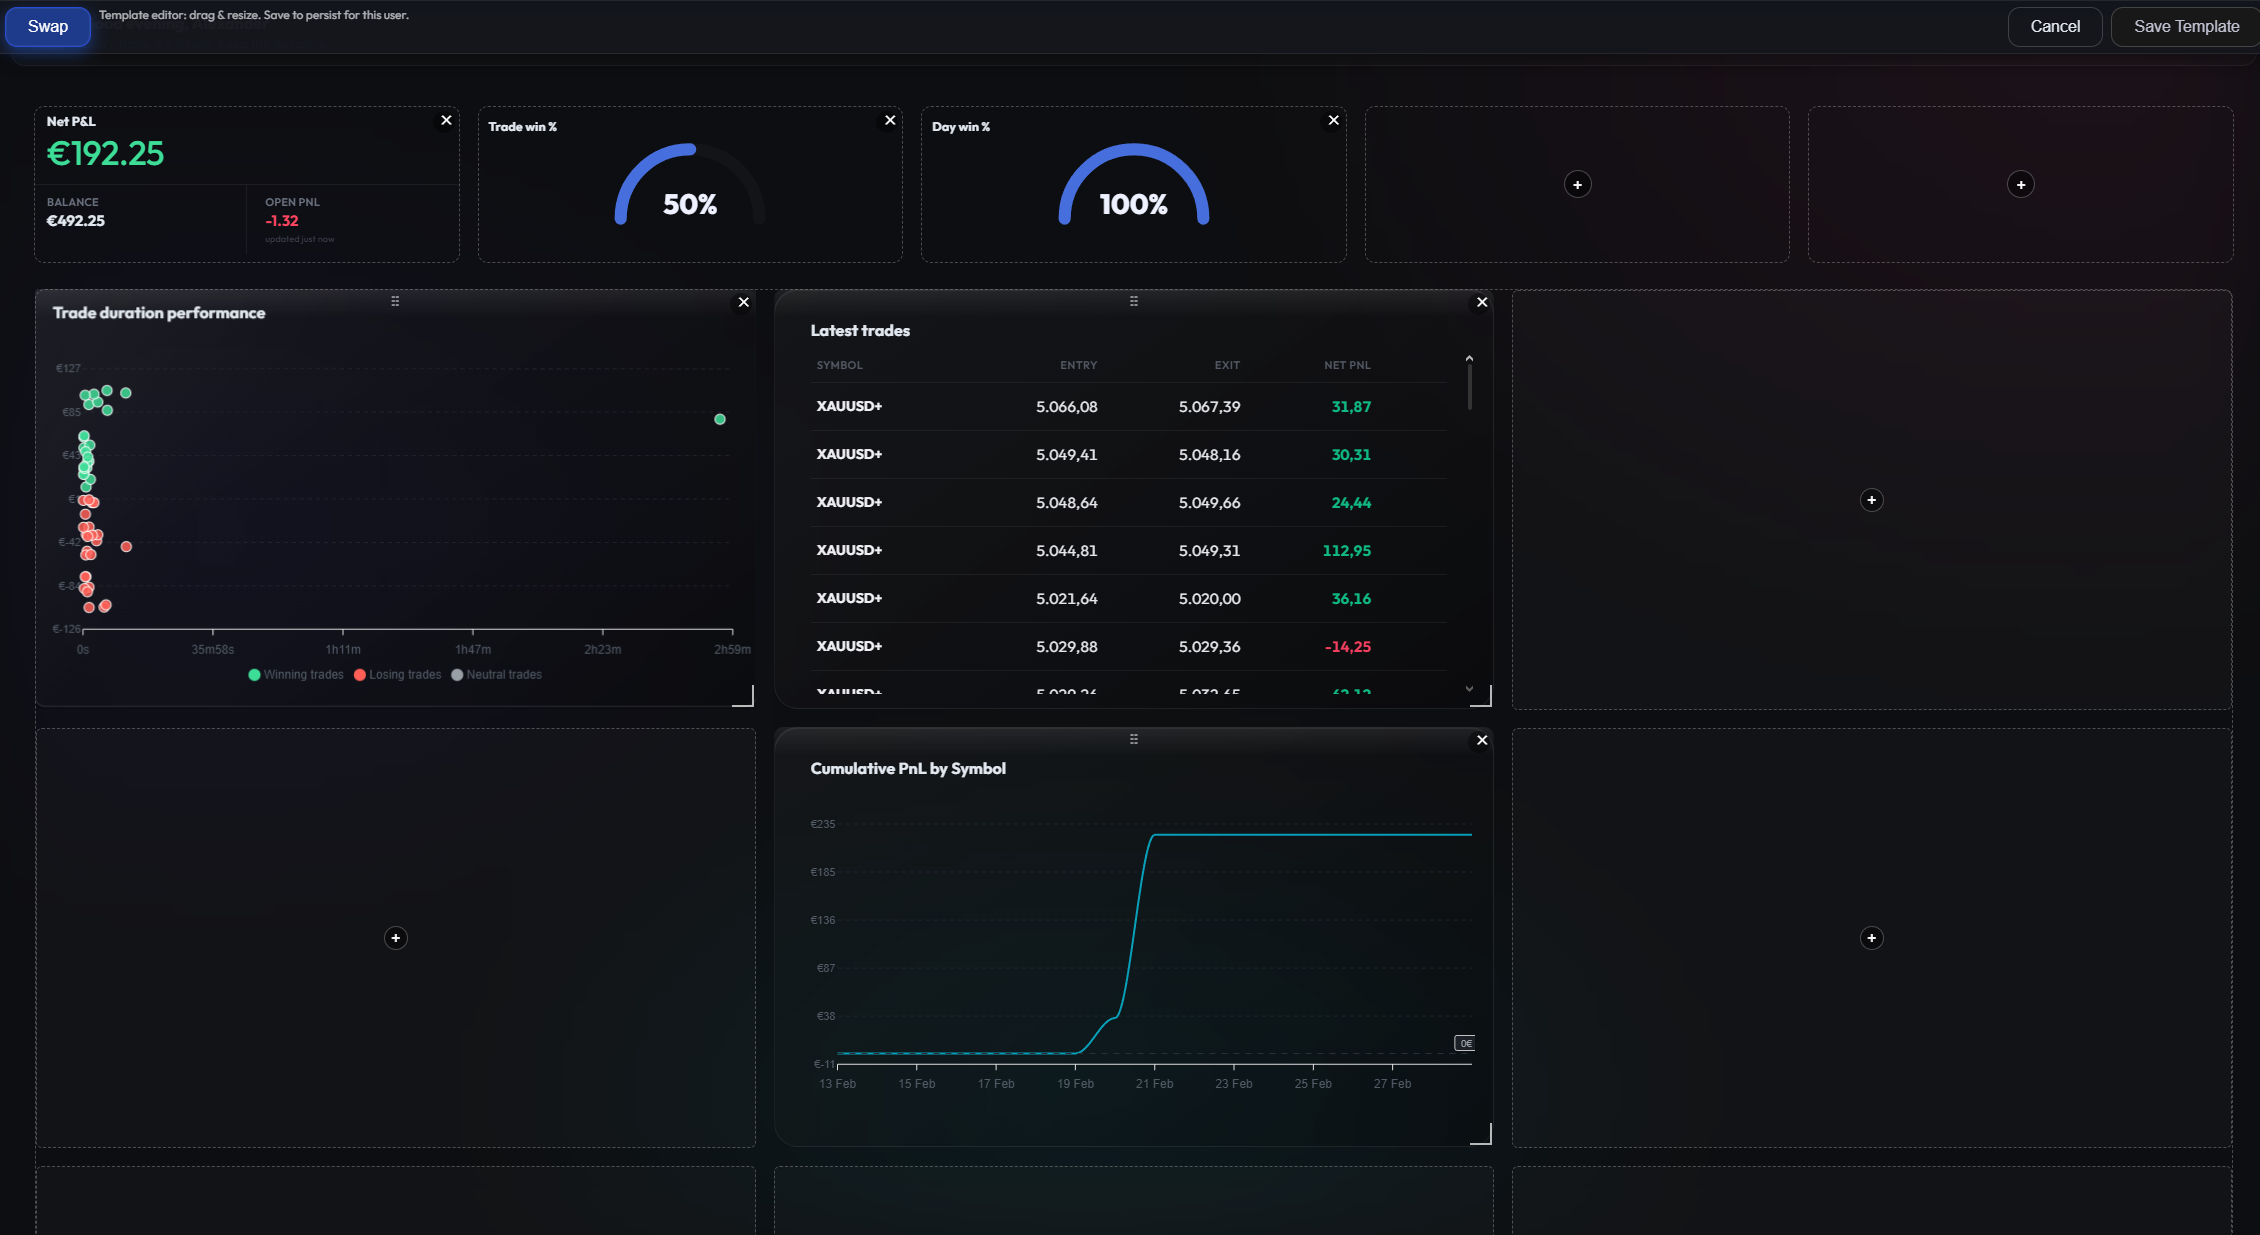
Task: Click the scroll-down chevron in Latest trades
Action: tap(1469, 689)
